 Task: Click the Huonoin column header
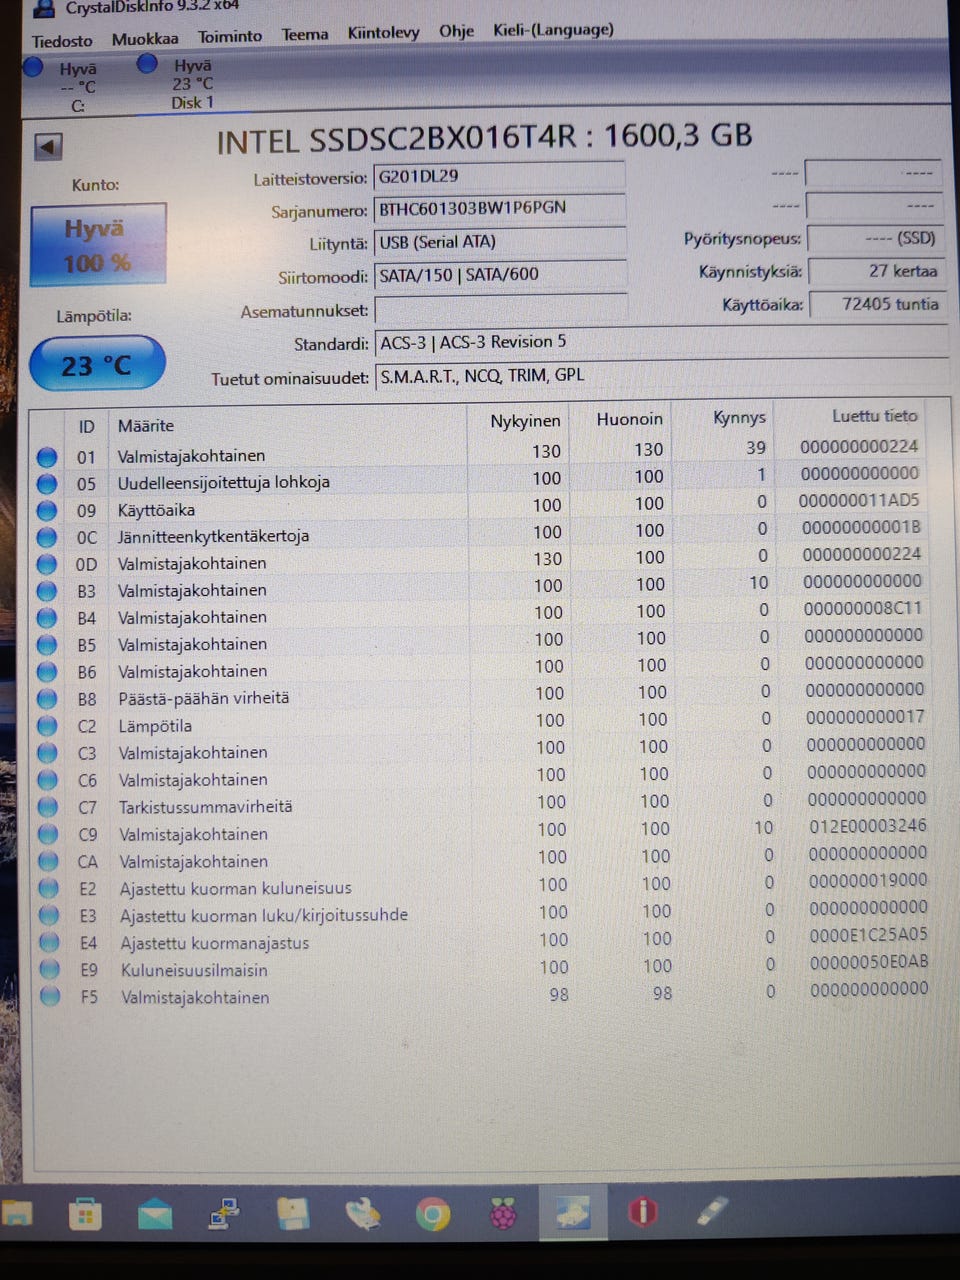[629, 419]
